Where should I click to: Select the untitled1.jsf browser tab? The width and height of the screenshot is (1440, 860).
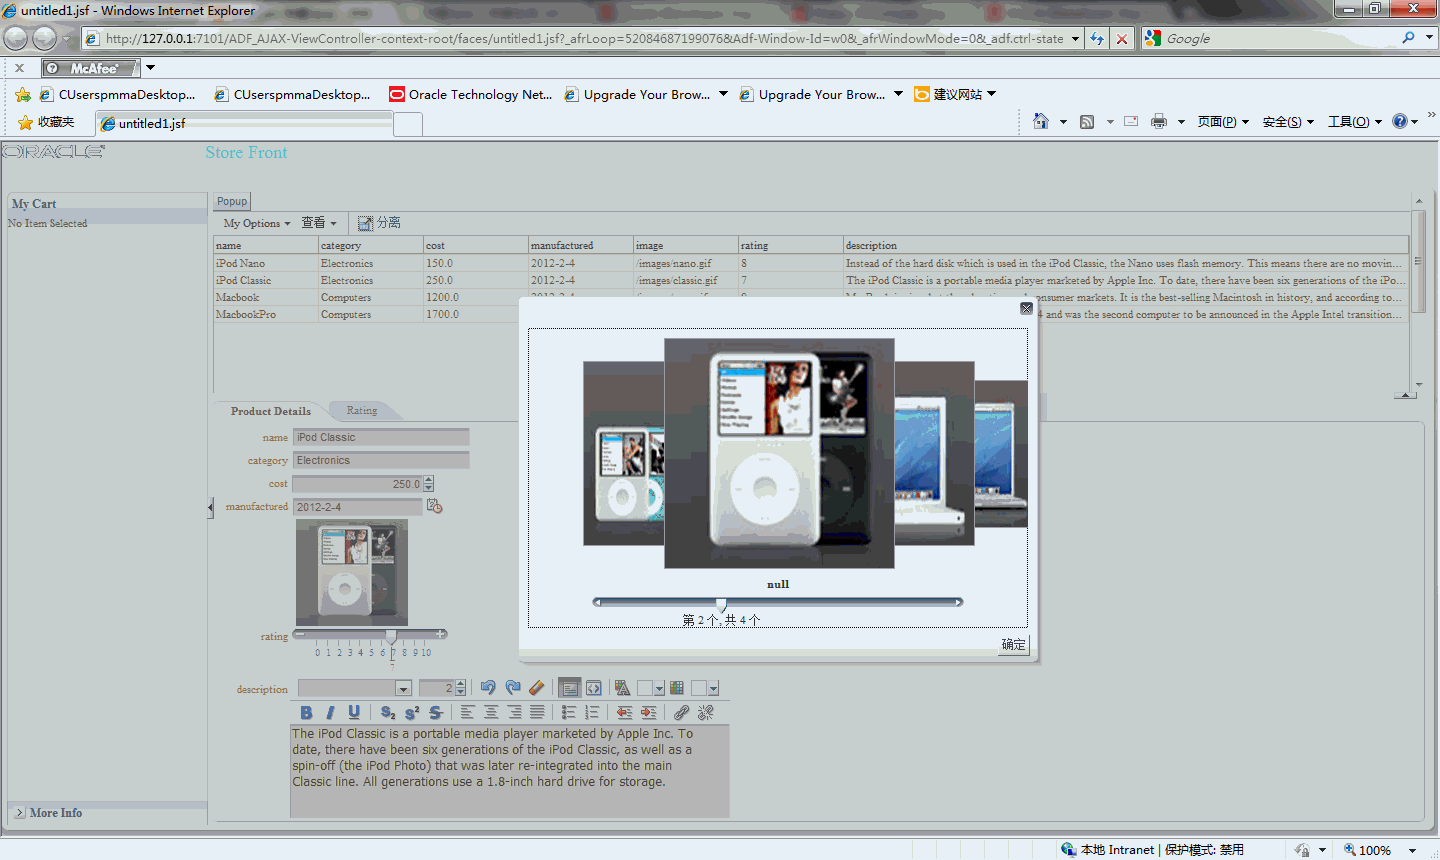click(x=244, y=123)
